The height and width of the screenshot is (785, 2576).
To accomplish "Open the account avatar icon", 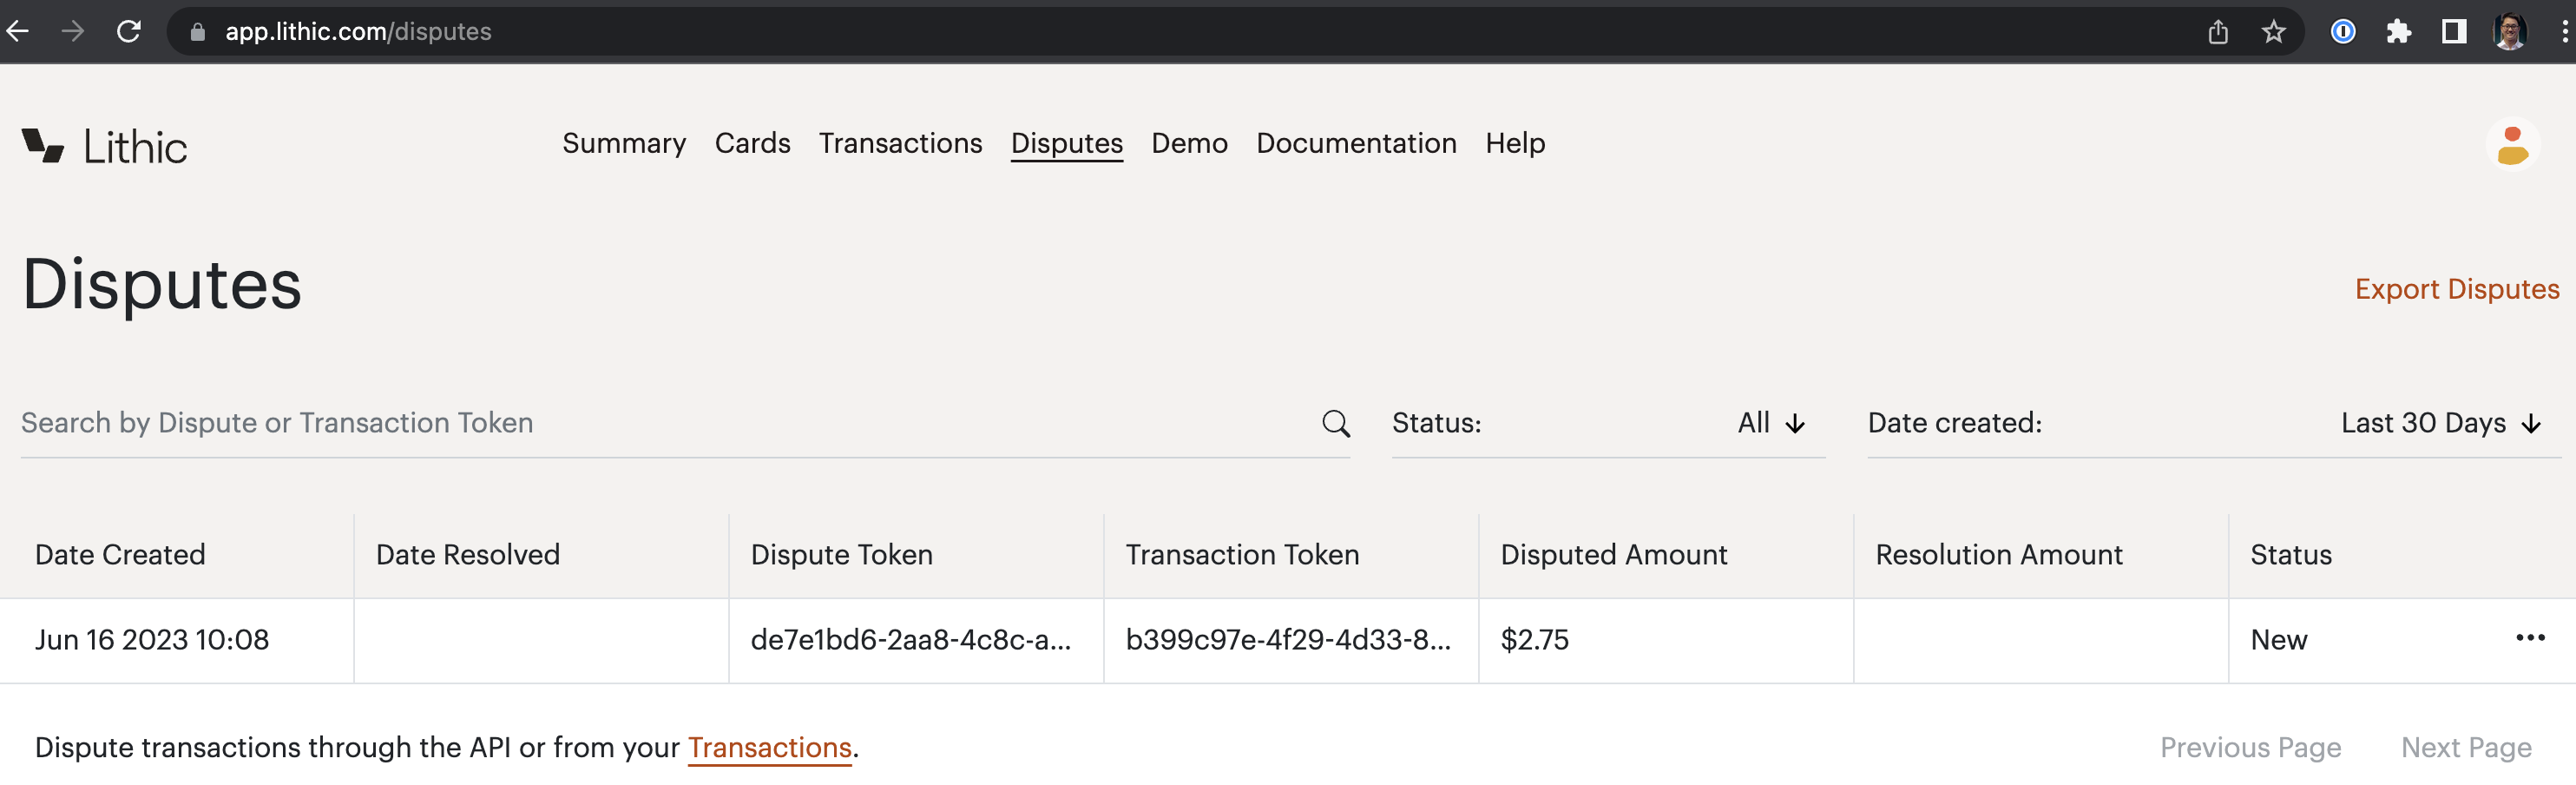I will point(2512,145).
